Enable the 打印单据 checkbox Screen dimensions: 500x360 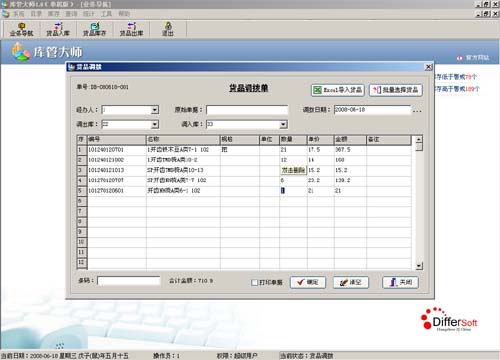[254, 282]
